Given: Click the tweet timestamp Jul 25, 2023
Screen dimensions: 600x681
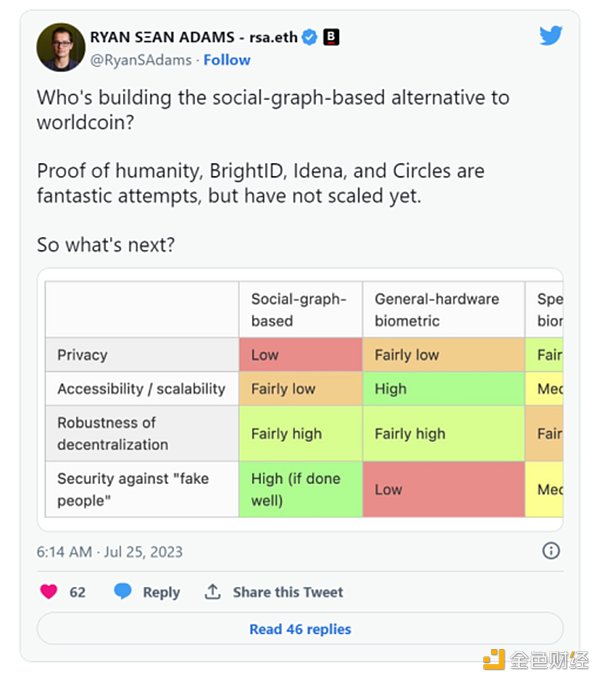Looking at the screenshot, I should coord(110,551).
